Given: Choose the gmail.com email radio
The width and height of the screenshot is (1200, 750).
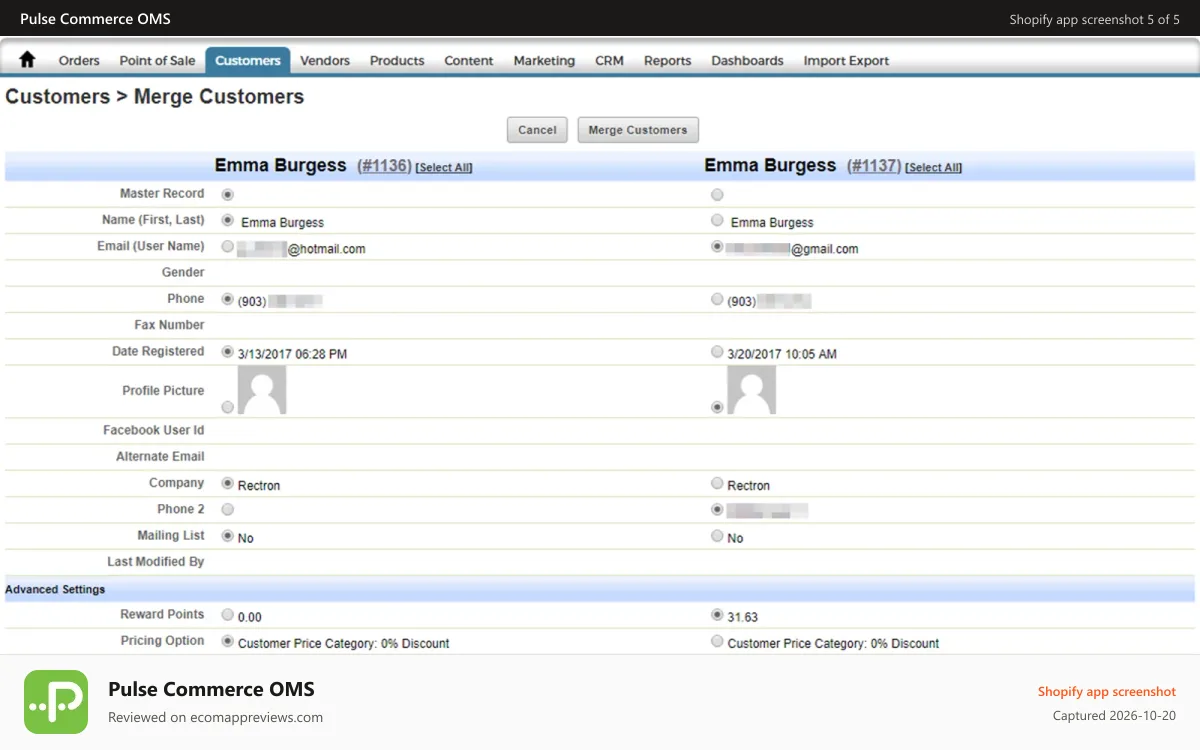Looking at the screenshot, I should click(717, 246).
